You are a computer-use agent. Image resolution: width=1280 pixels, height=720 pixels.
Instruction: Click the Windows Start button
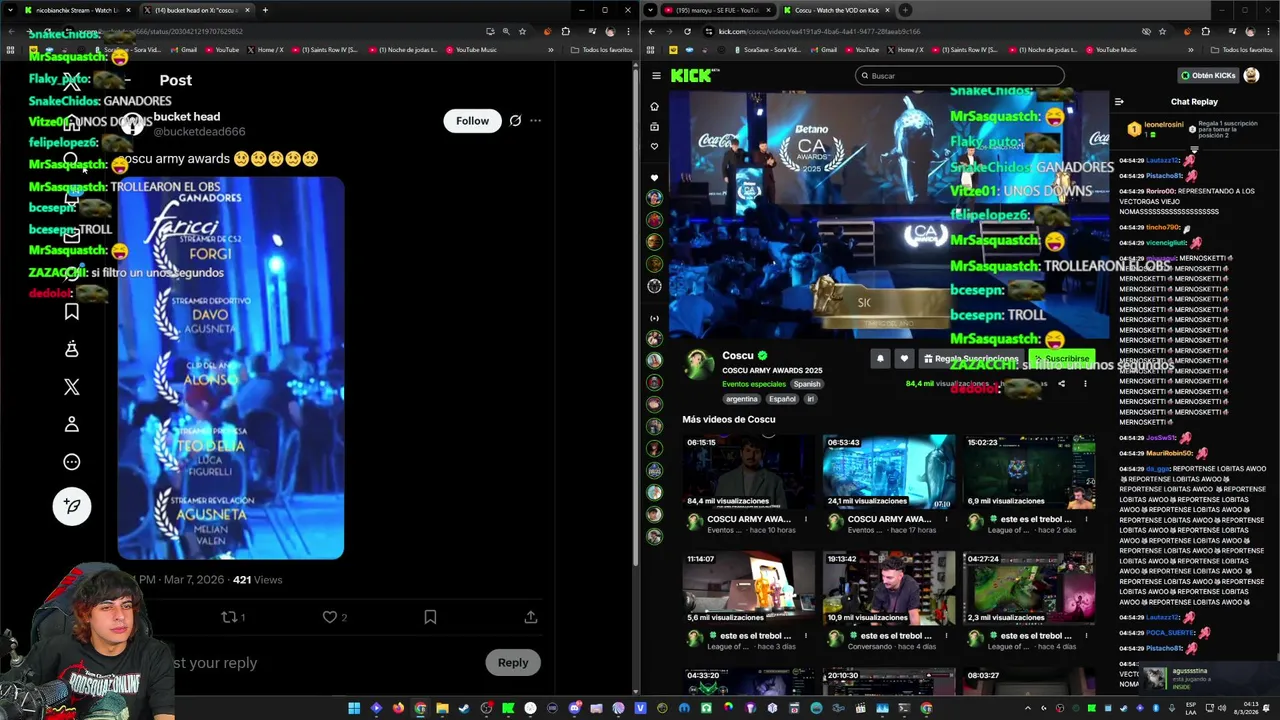[x=354, y=708]
